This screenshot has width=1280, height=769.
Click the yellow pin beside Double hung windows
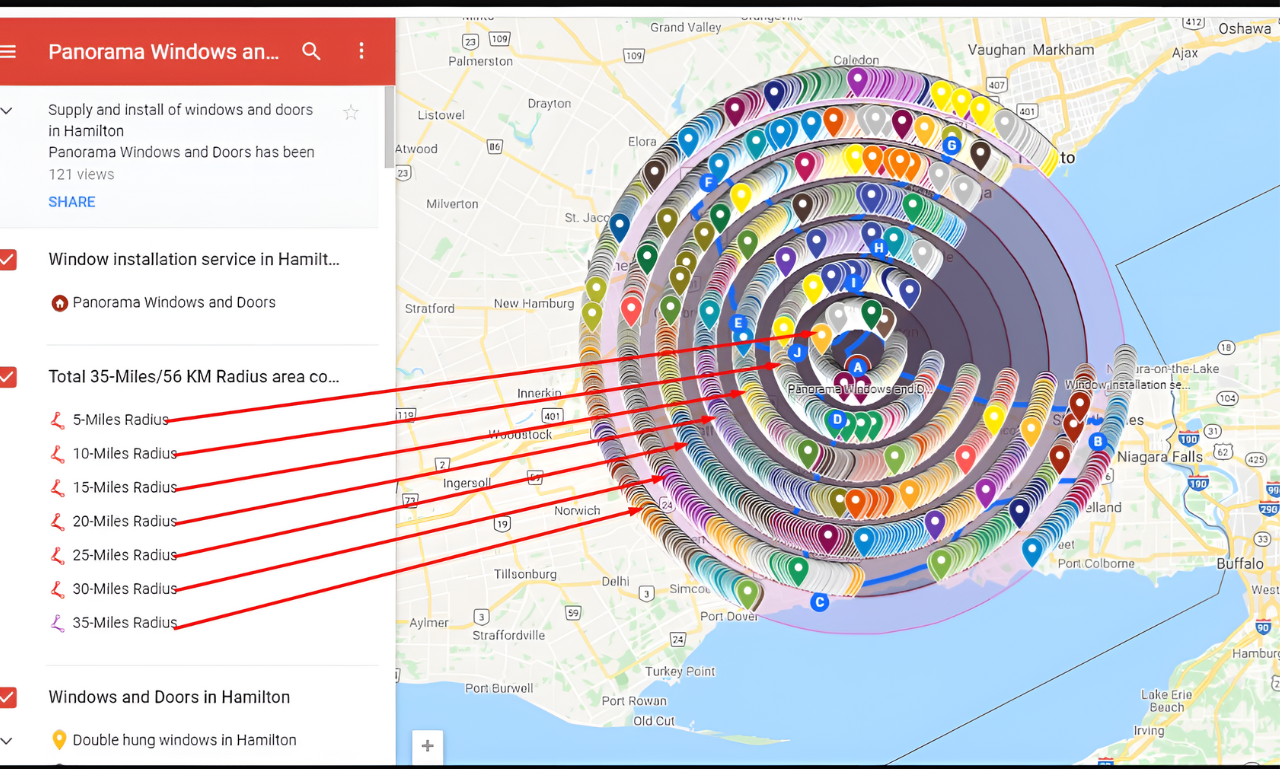click(x=59, y=741)
